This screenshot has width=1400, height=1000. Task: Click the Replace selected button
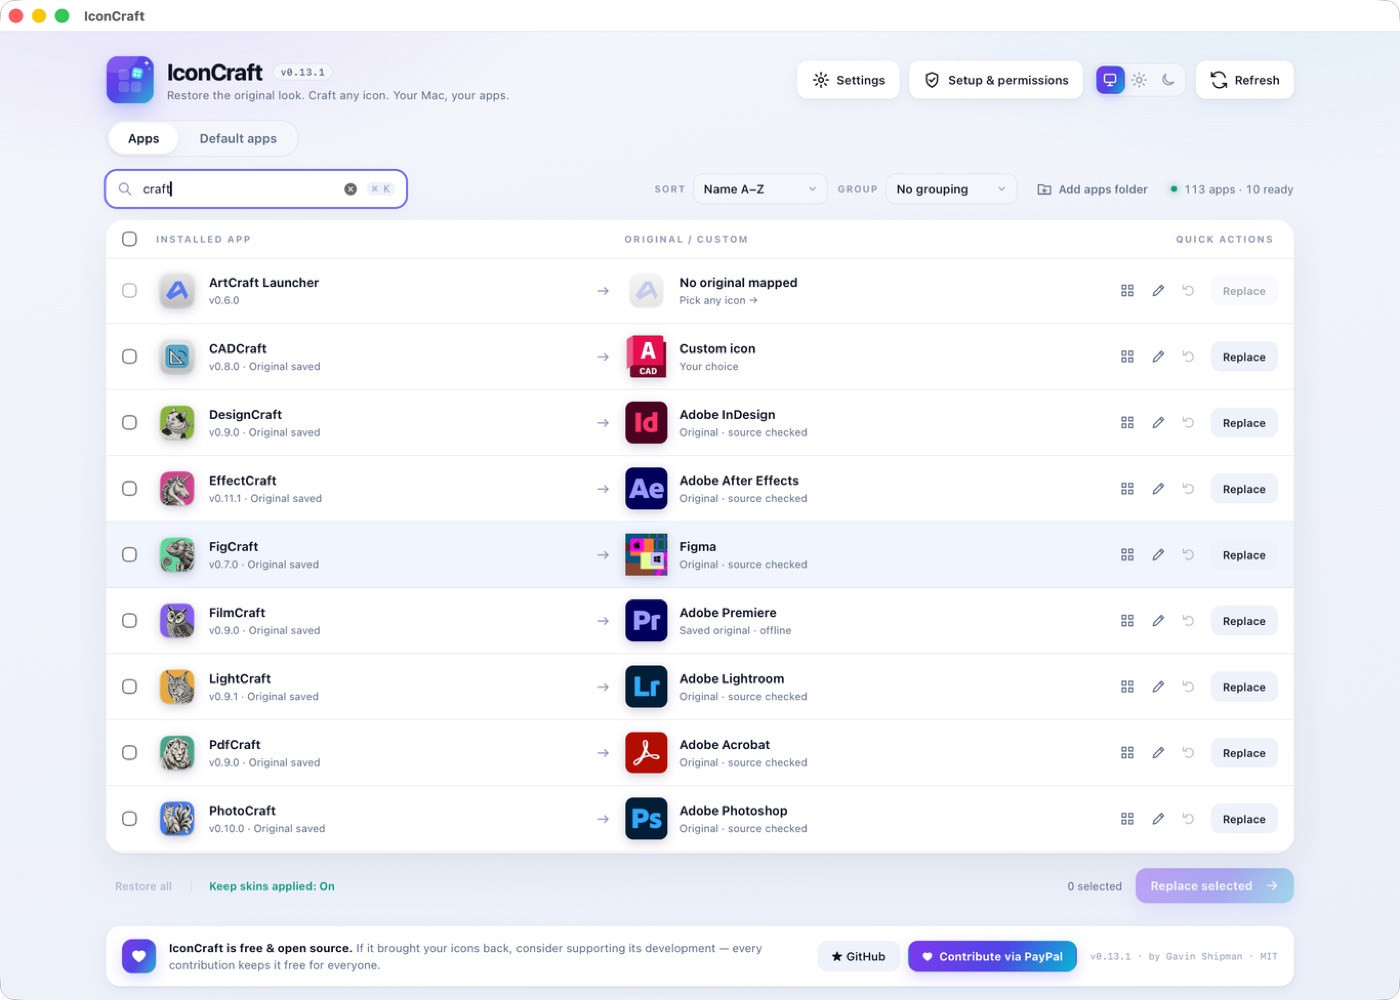click(1214, 886)
